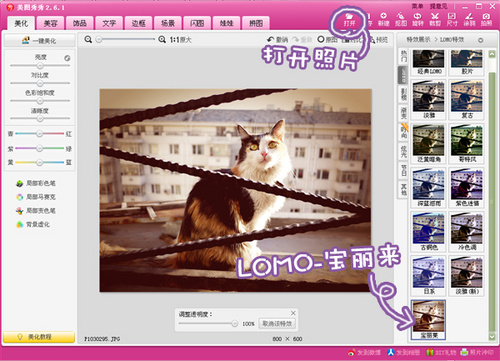Select the 其他 effects category tab
The height and width of the screenshot is (361, 500).
(x=403, y=190)
